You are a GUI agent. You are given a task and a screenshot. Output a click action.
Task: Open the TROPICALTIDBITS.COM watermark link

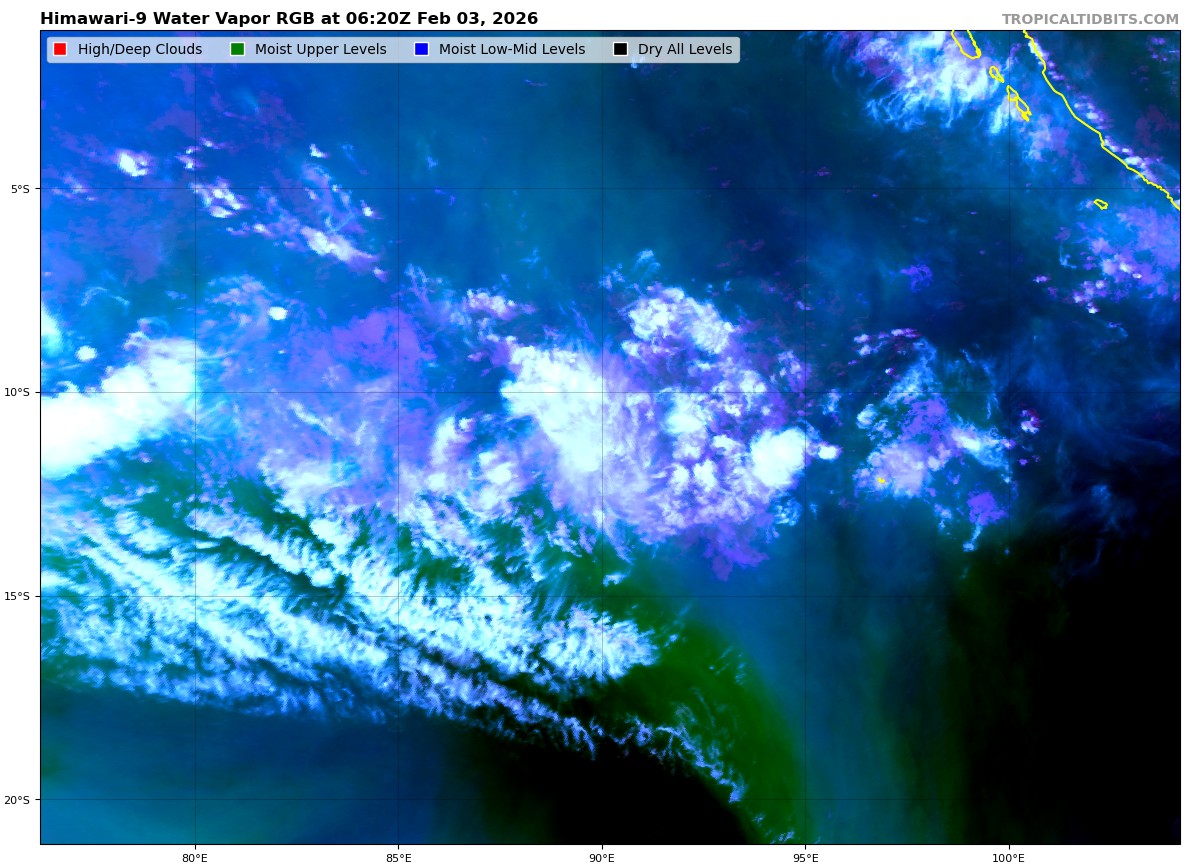coord(1090,19)
